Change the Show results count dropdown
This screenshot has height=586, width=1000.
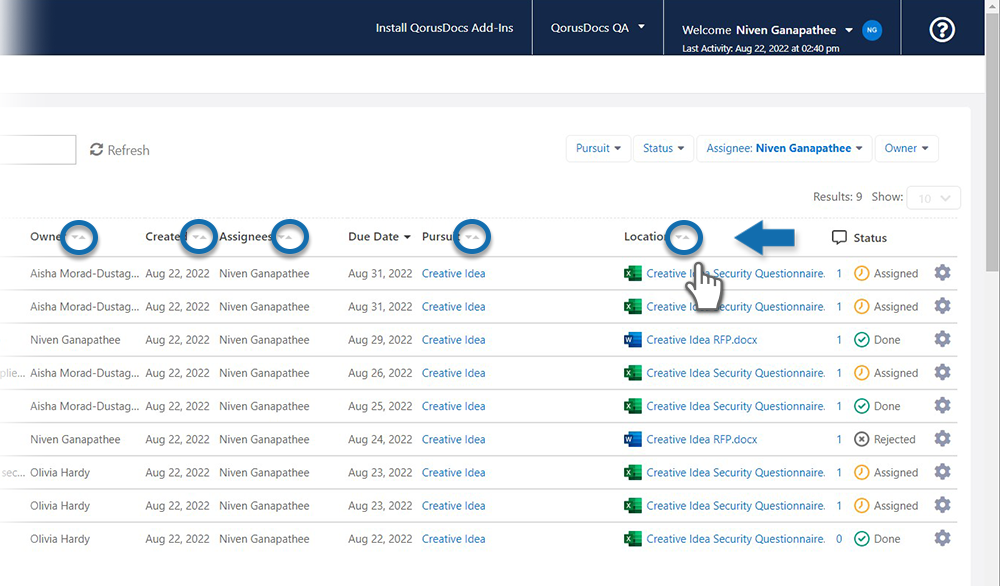pyautogui.click(x=934, y=198)
